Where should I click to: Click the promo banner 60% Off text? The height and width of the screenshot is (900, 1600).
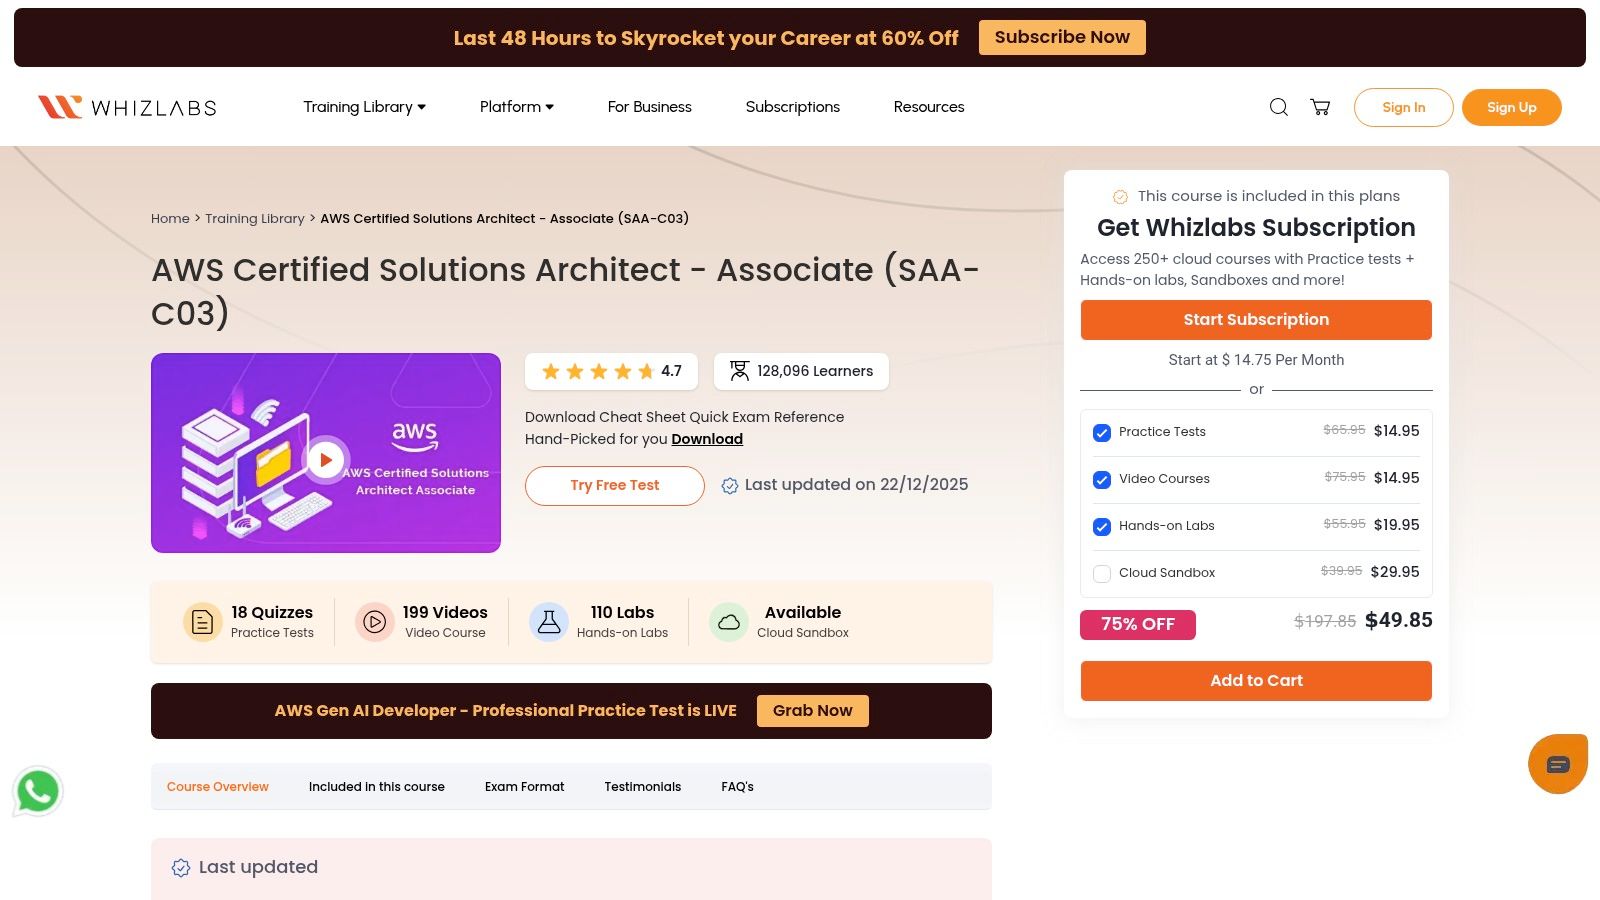pos(706,38)
